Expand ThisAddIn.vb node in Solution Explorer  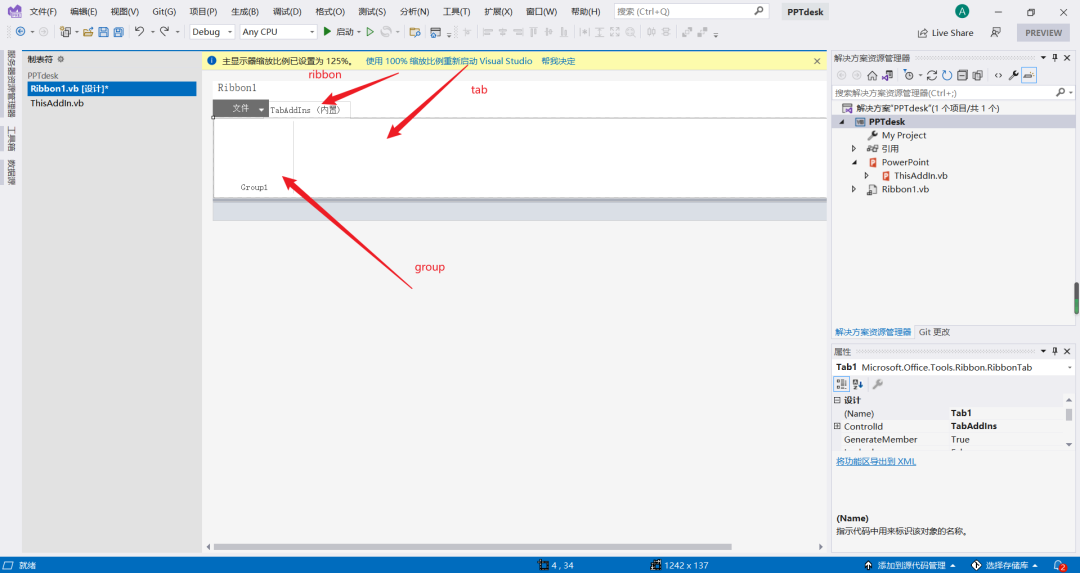tap(866, 176)
